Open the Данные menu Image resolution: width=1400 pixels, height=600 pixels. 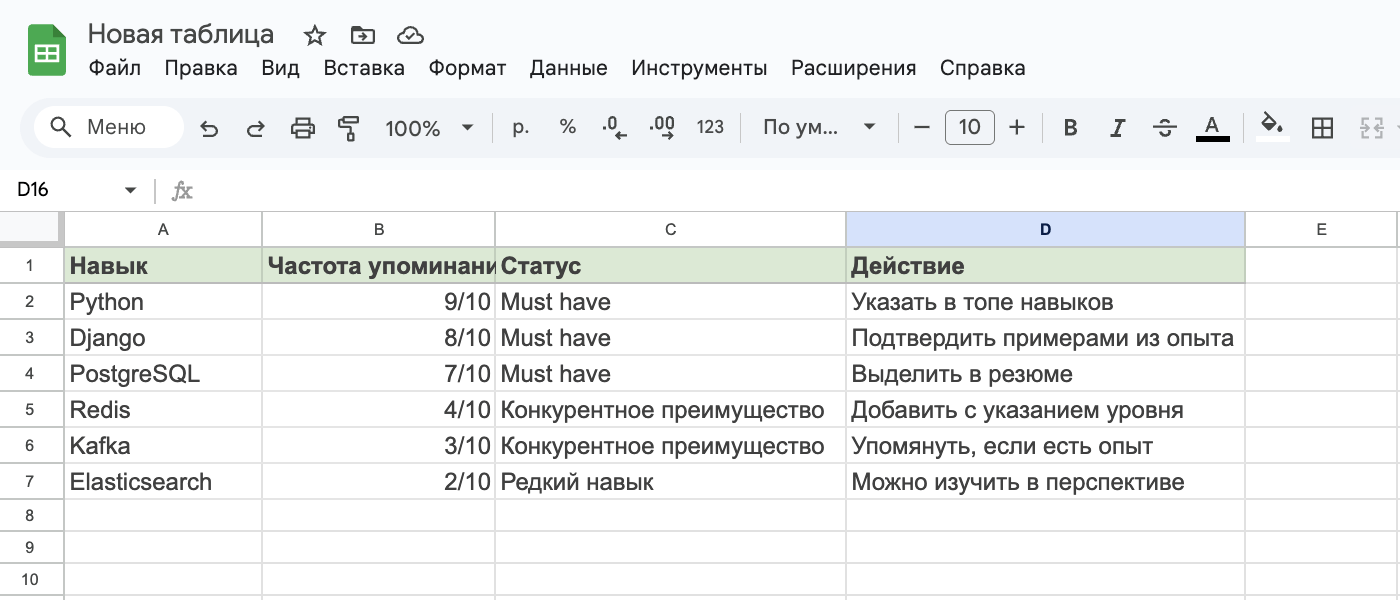tap(568, 68)
